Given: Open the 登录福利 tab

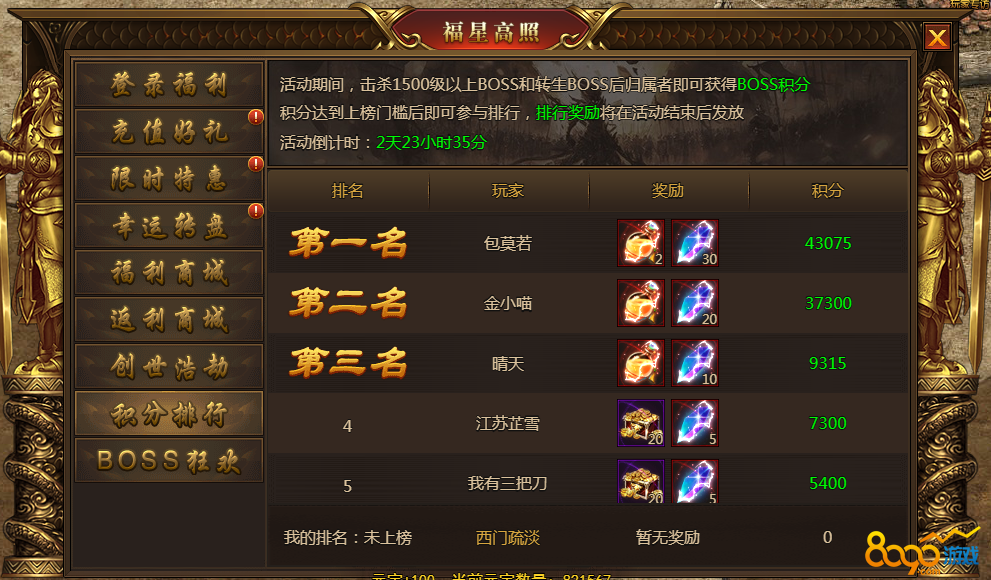Looking at the screenshot, I should [x=169, y=84].
